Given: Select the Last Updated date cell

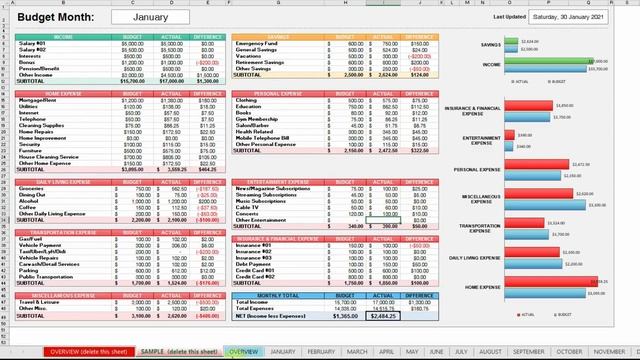Looking at the screenshot, I should (568, 17).
